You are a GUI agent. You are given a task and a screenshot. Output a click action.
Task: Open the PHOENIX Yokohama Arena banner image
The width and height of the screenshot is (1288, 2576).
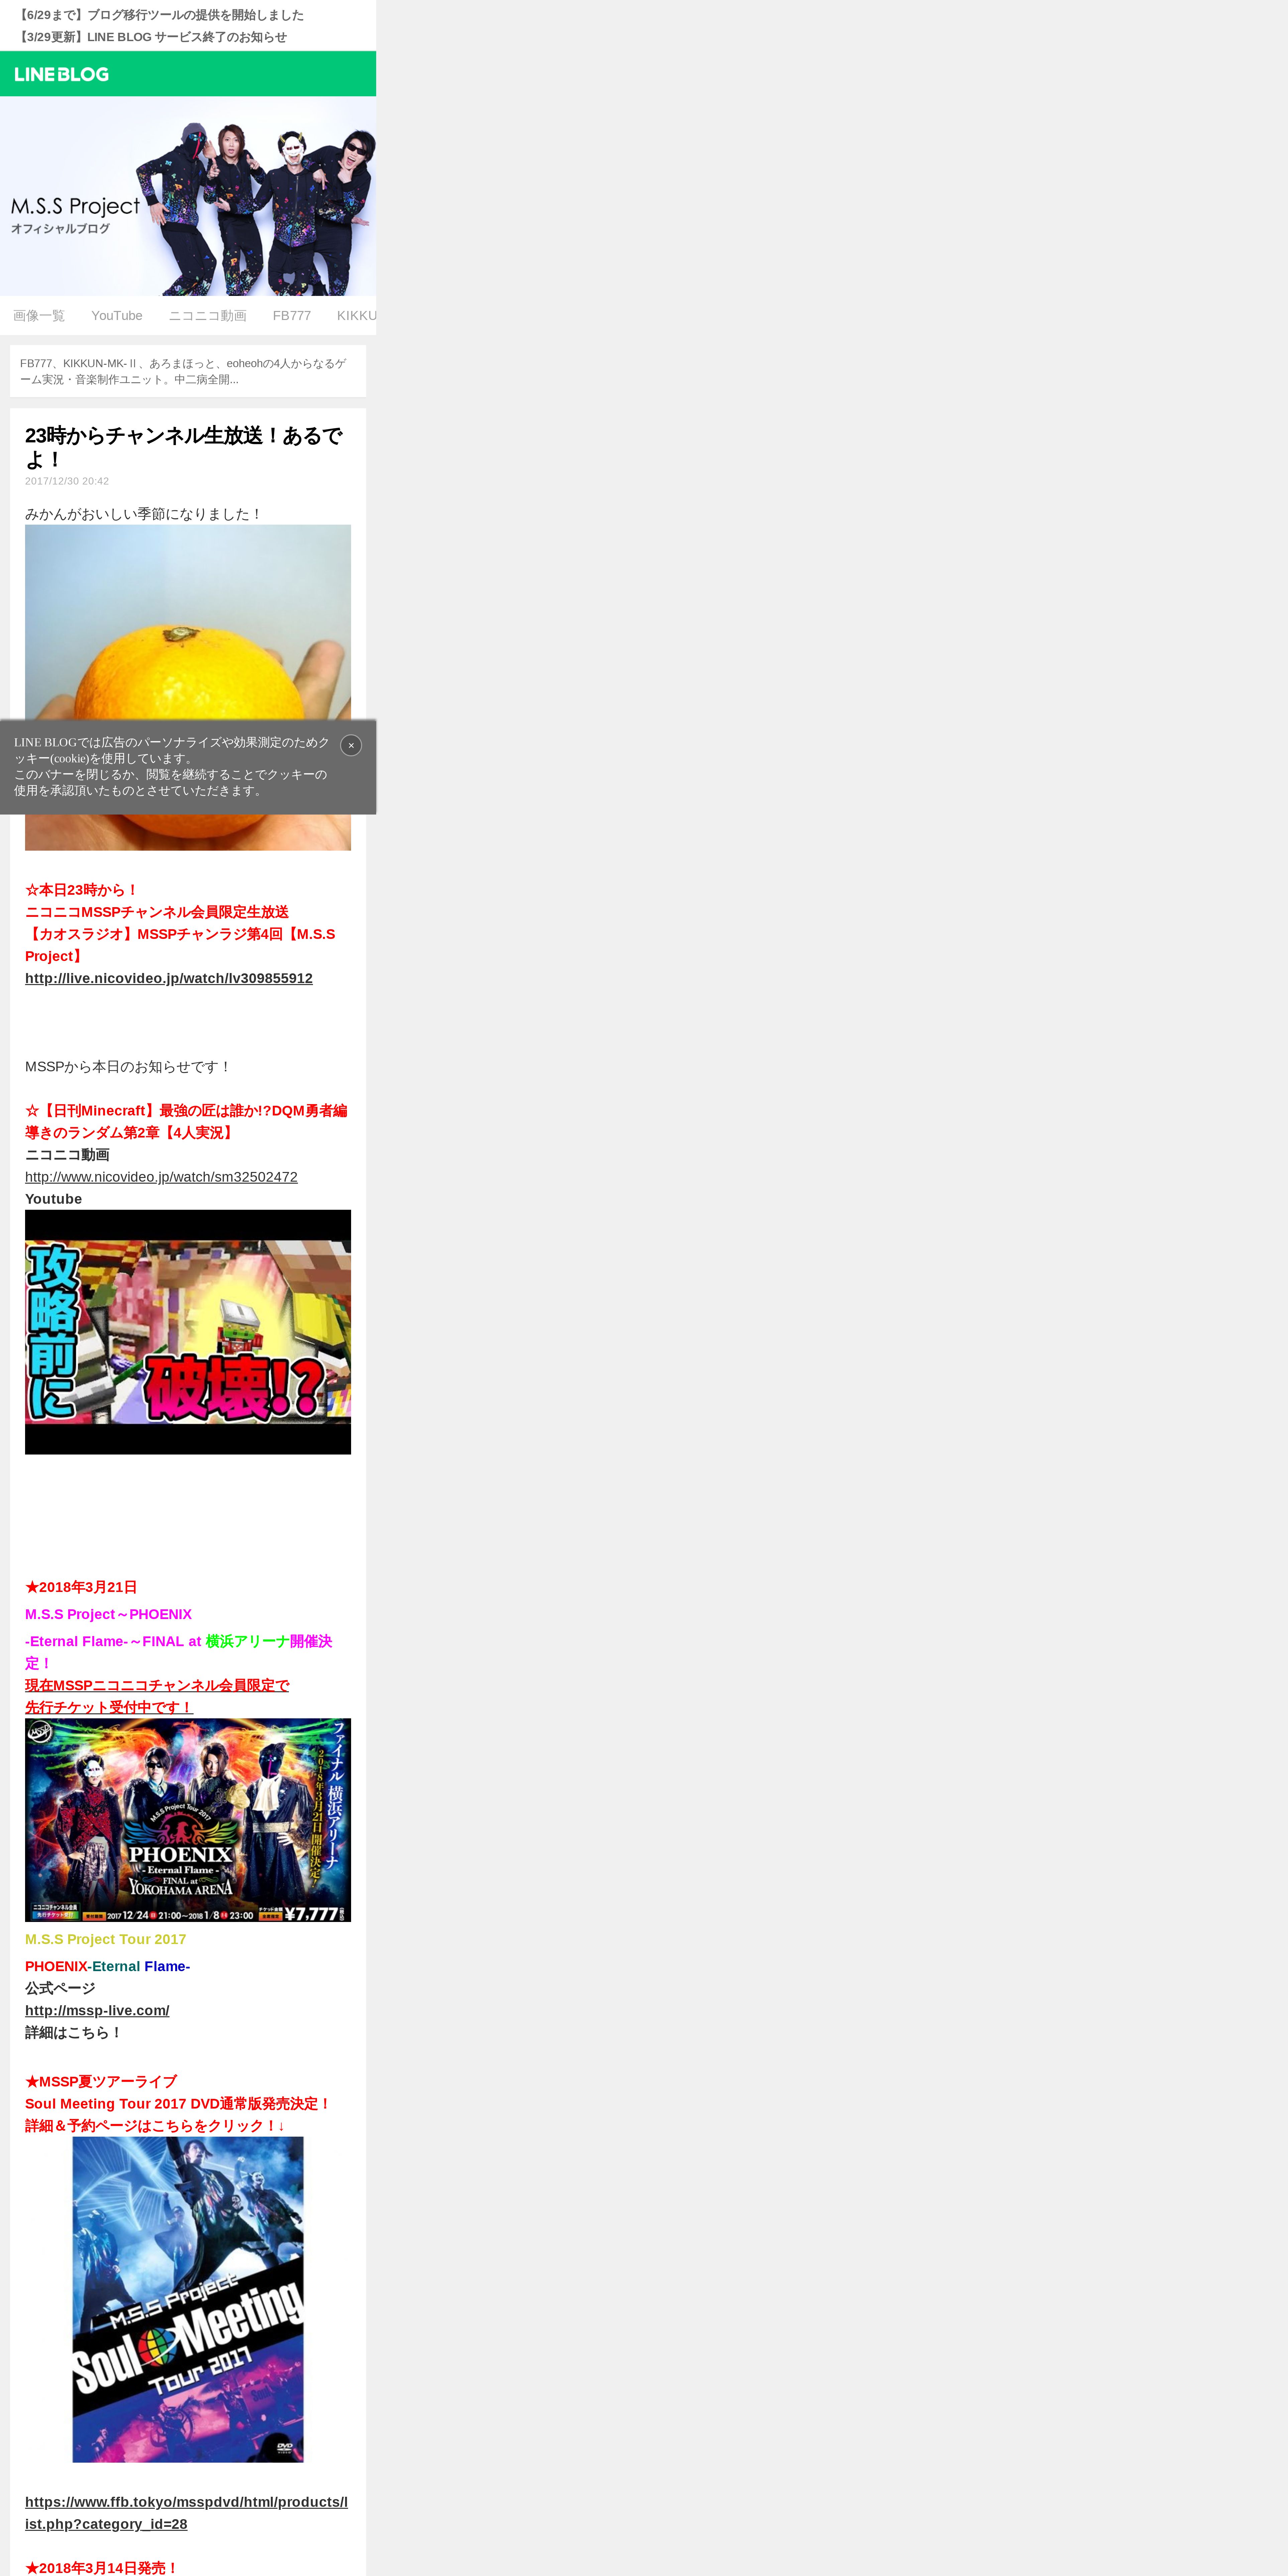coord(188,1820)
